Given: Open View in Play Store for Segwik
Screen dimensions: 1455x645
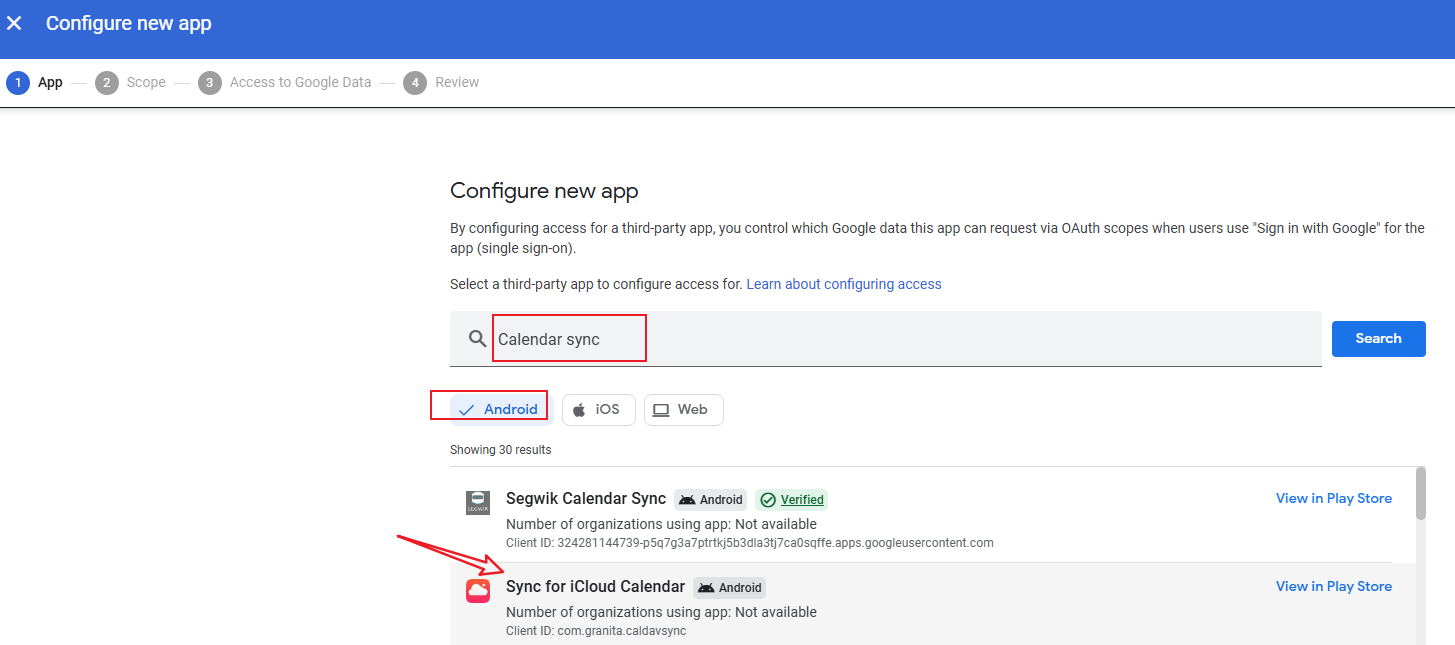Looking at the screenshot, I should [x=1333, y=498].
